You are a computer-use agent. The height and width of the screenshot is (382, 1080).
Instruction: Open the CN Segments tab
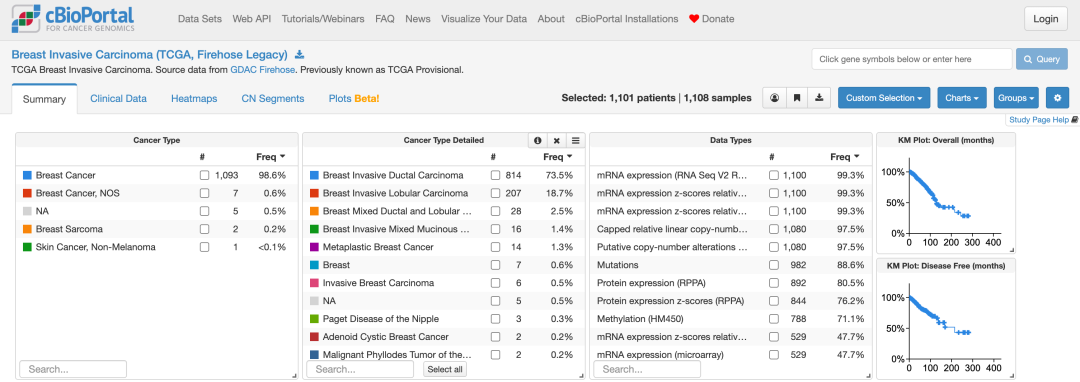point(273,98)
